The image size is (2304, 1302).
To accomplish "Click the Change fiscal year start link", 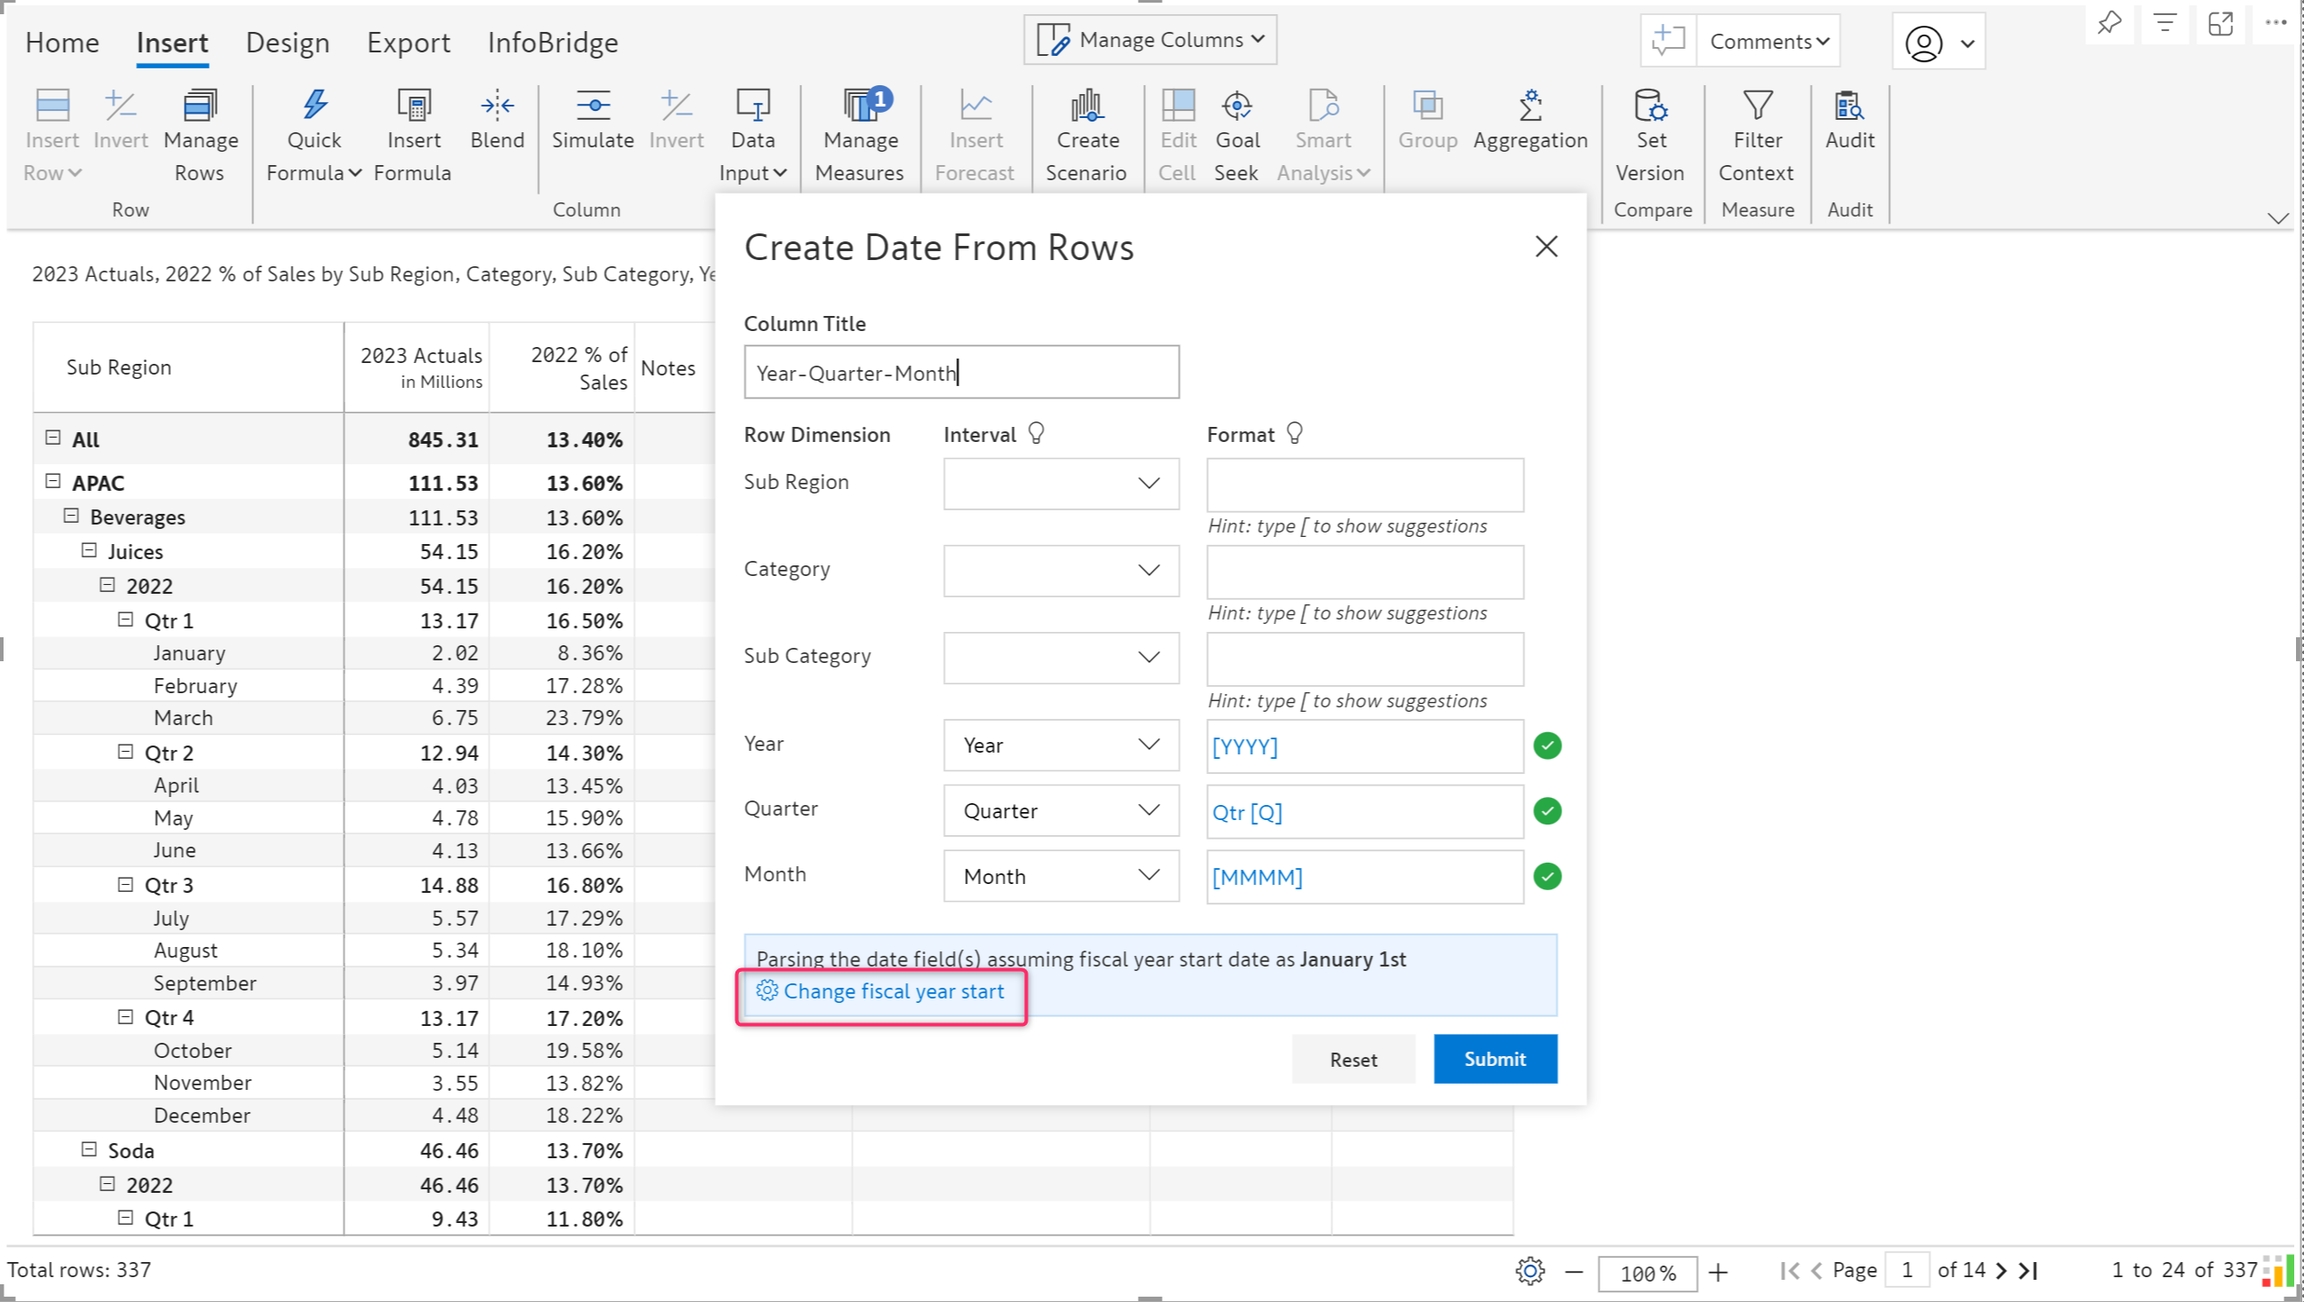I will [892, 991].
